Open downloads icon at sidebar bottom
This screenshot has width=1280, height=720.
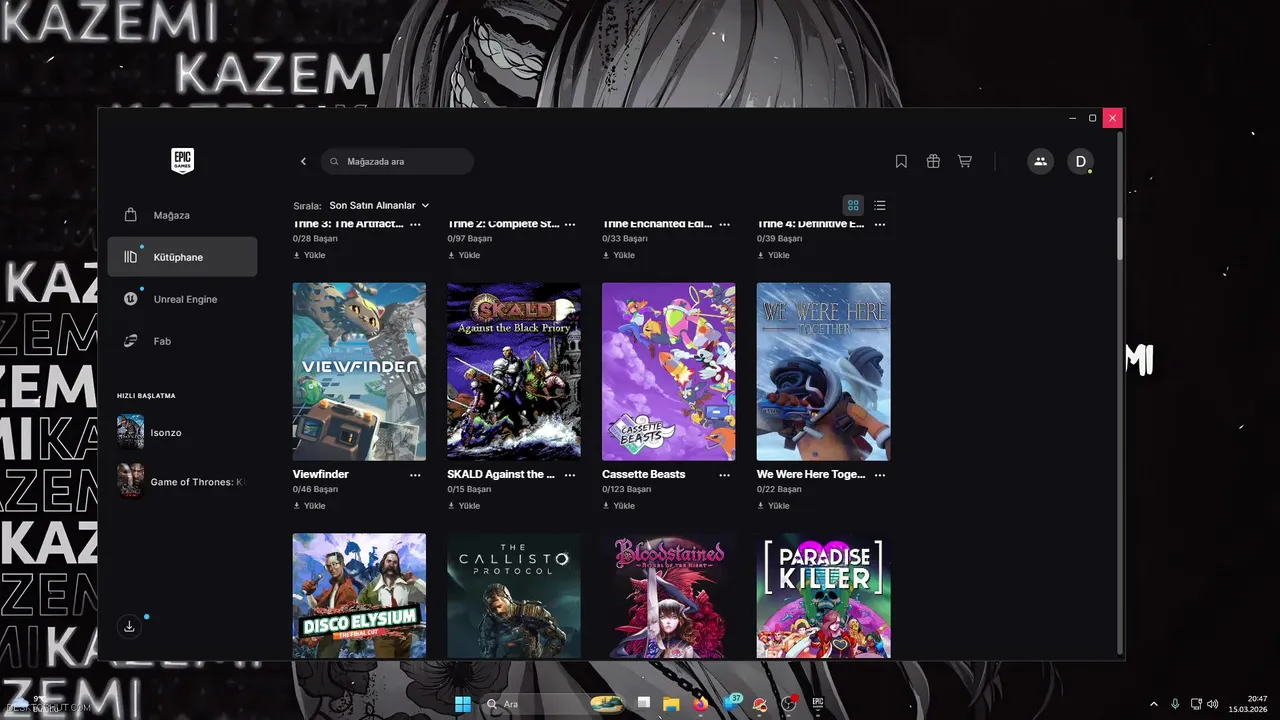tap(129, 626)
